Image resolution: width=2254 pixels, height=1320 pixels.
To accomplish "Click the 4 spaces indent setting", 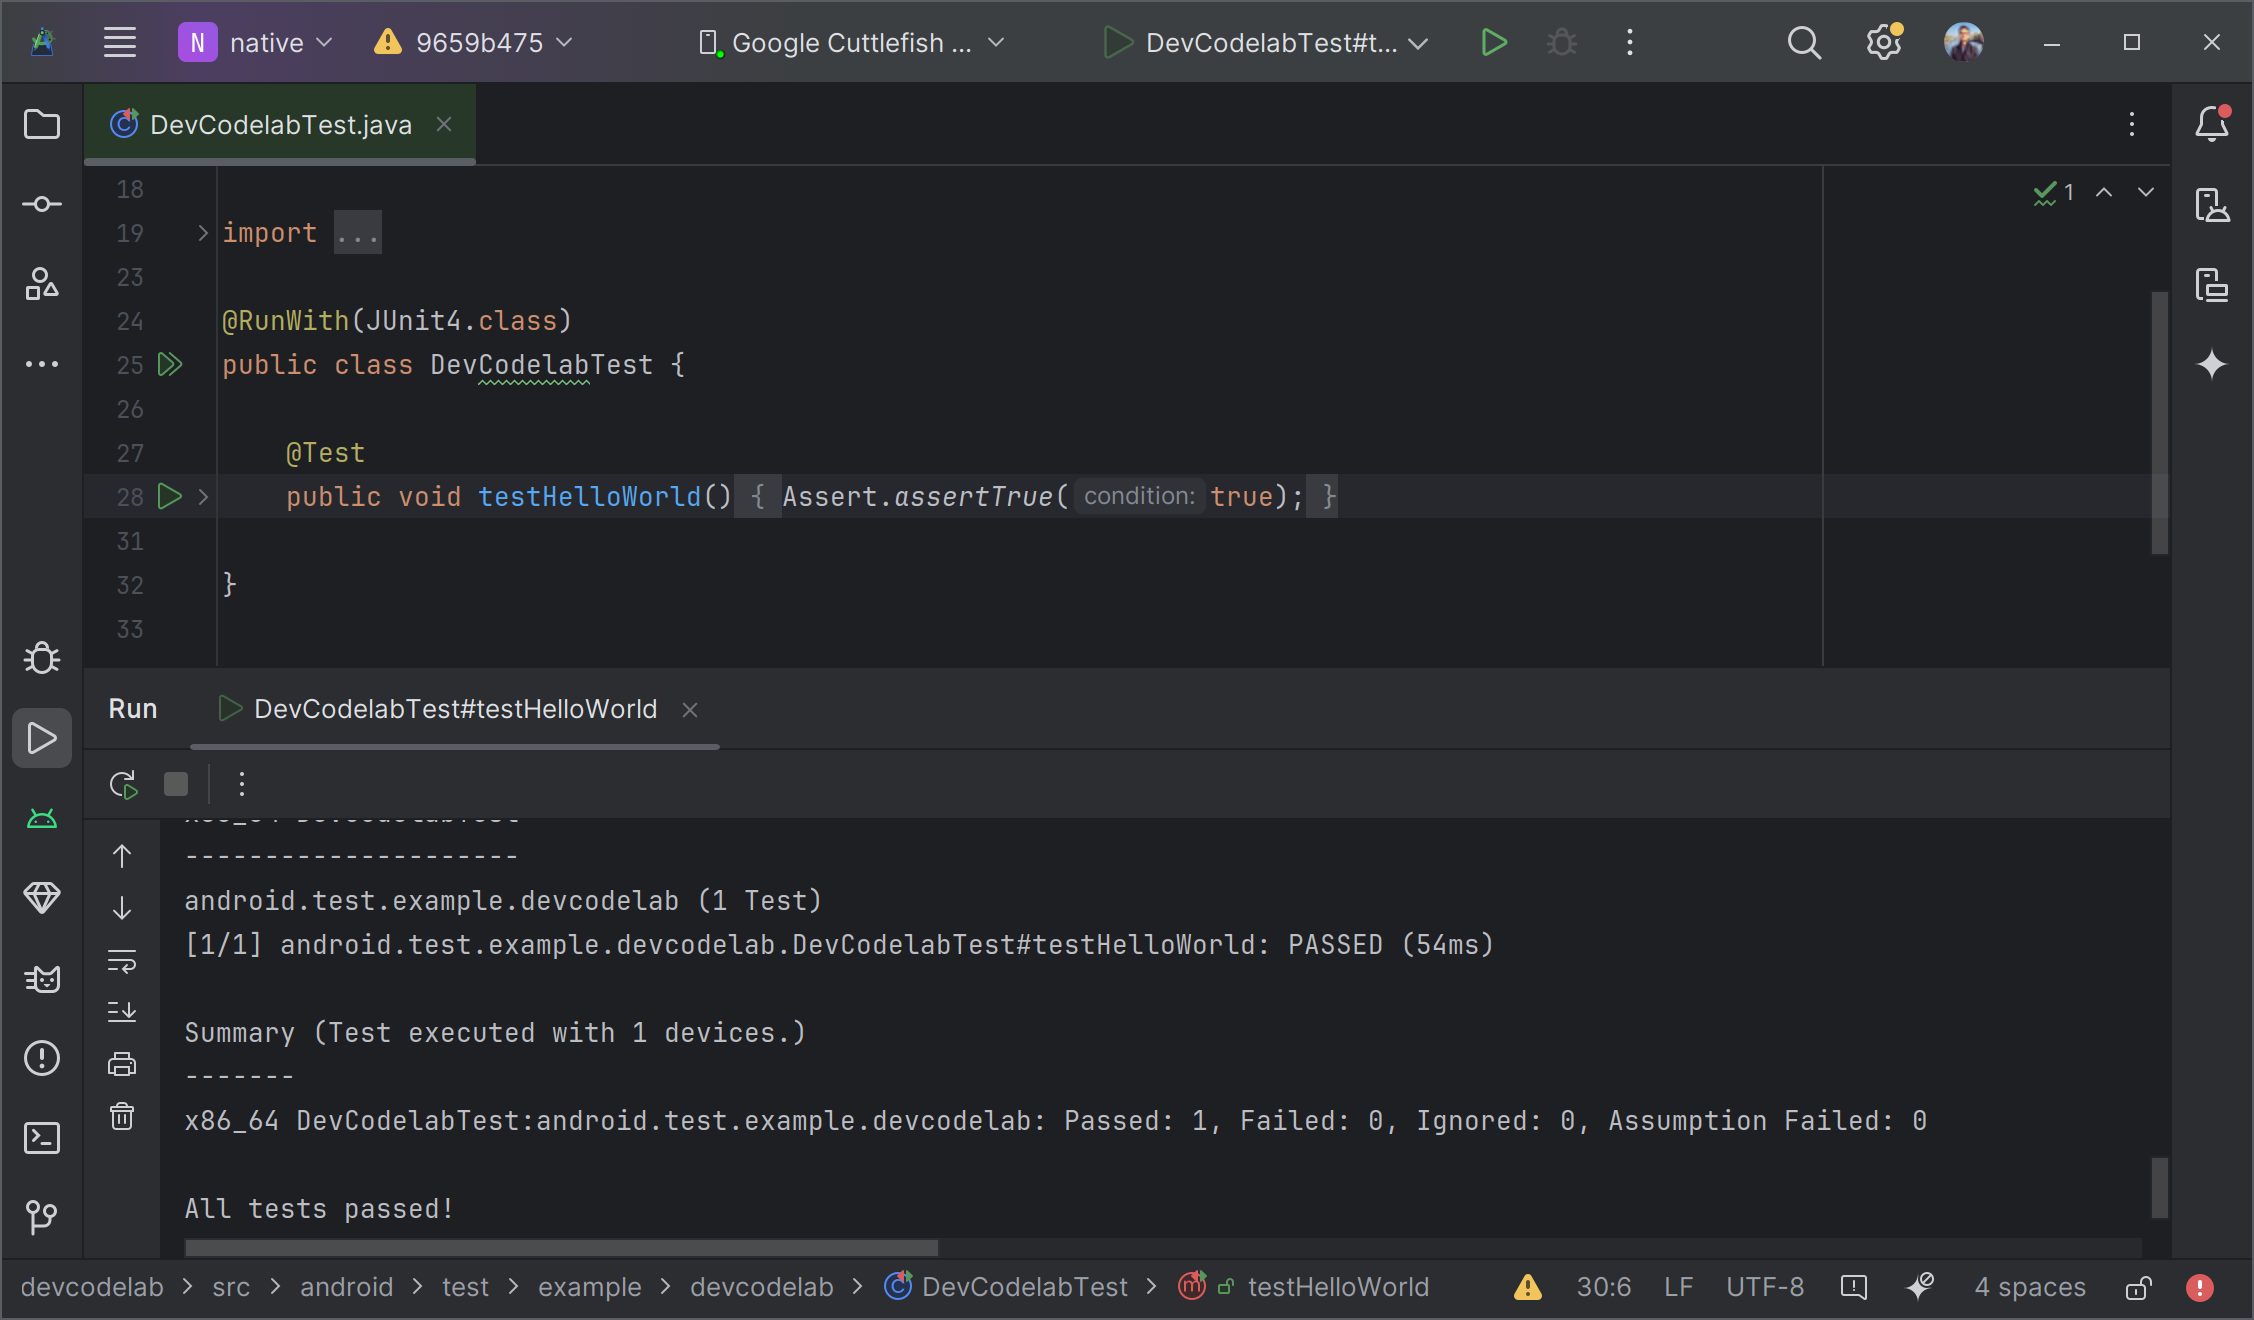I will point(2030,1288).
